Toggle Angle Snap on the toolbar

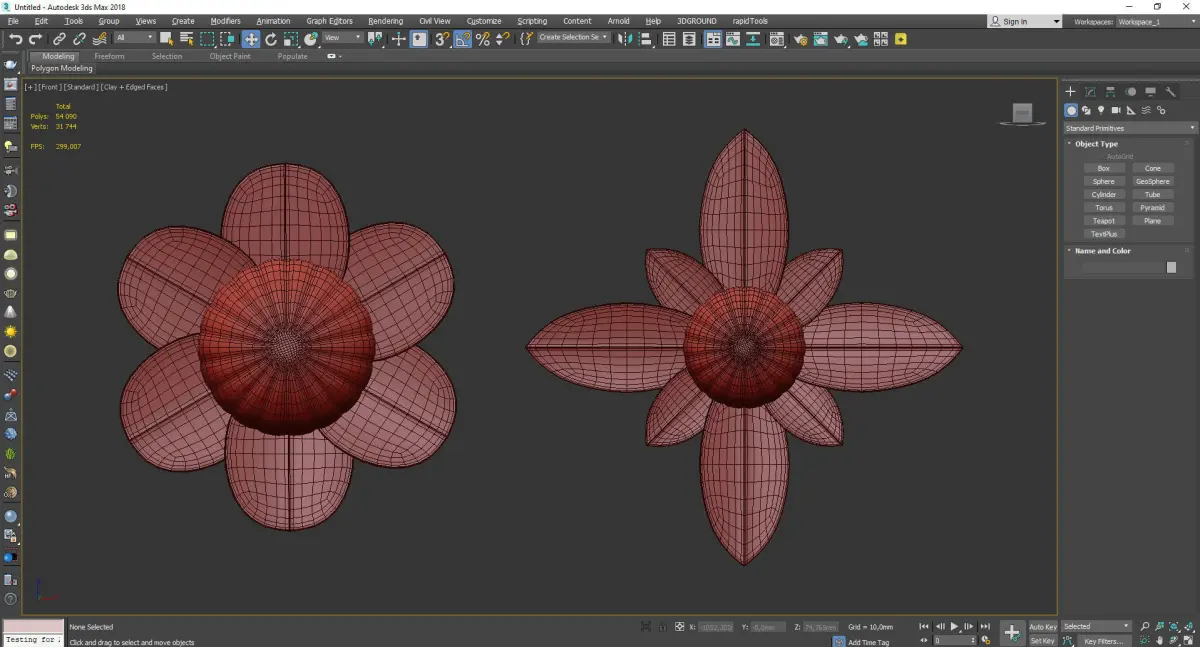point(462,39)
